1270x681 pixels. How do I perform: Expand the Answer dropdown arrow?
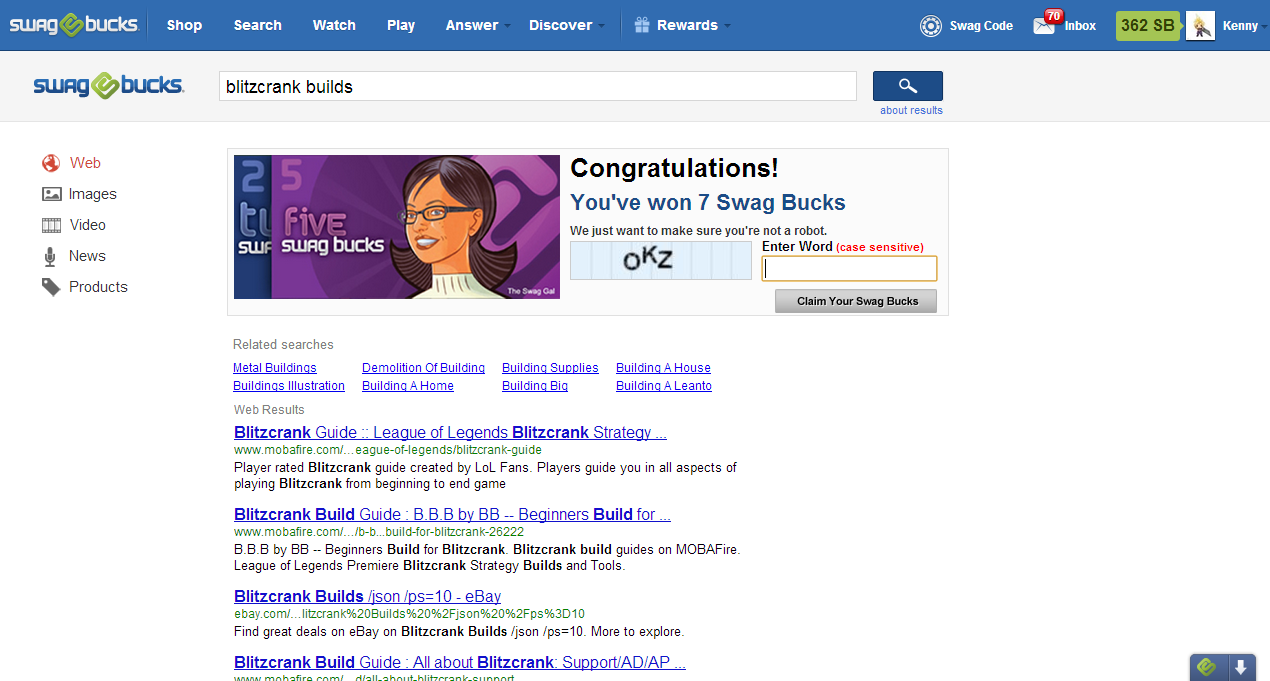(508, 26)
